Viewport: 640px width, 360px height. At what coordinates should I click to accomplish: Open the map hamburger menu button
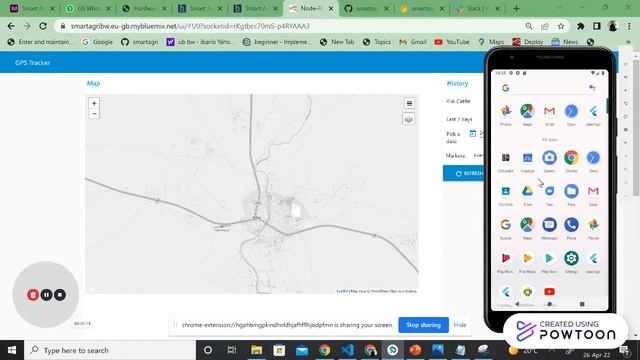(409, 103)
